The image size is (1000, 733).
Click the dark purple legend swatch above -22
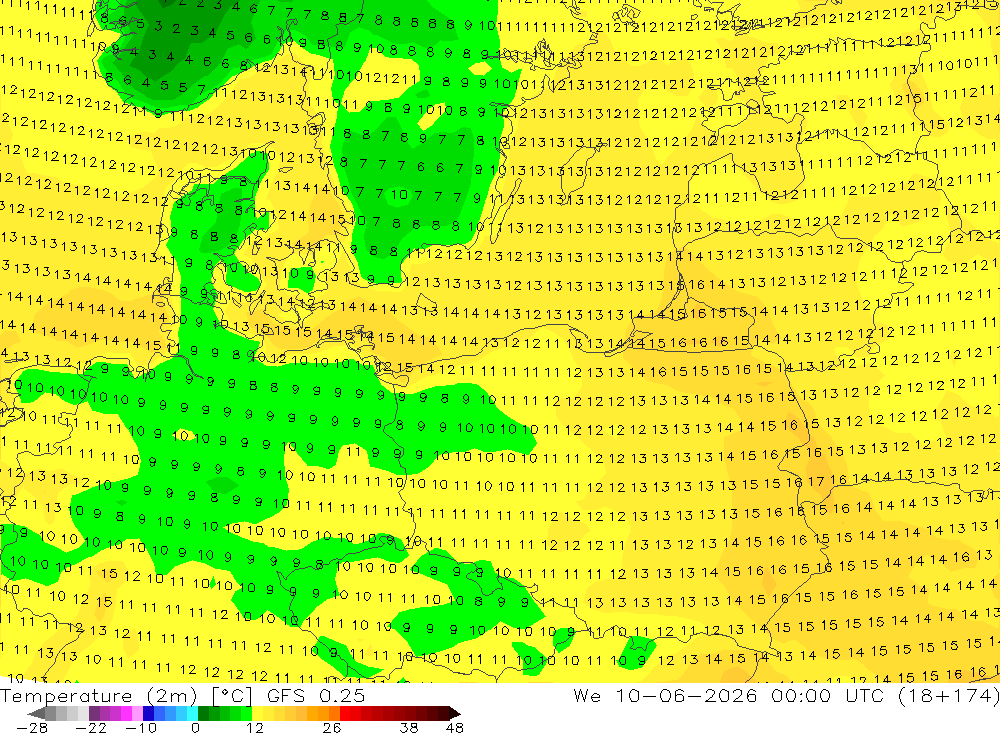(94, 714)
